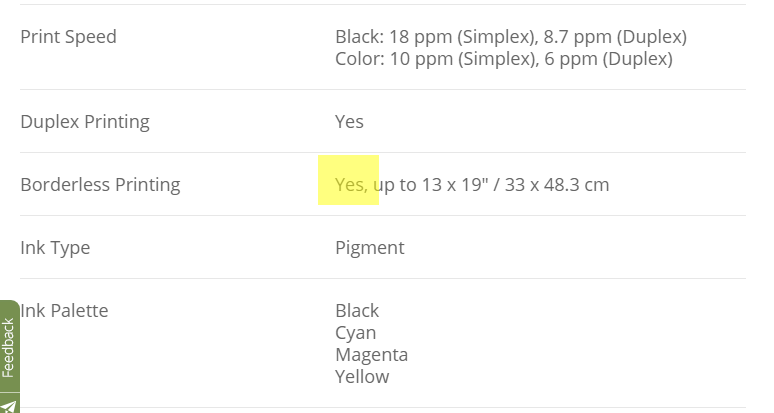Select the Ink Palette label

click(64, 310)
